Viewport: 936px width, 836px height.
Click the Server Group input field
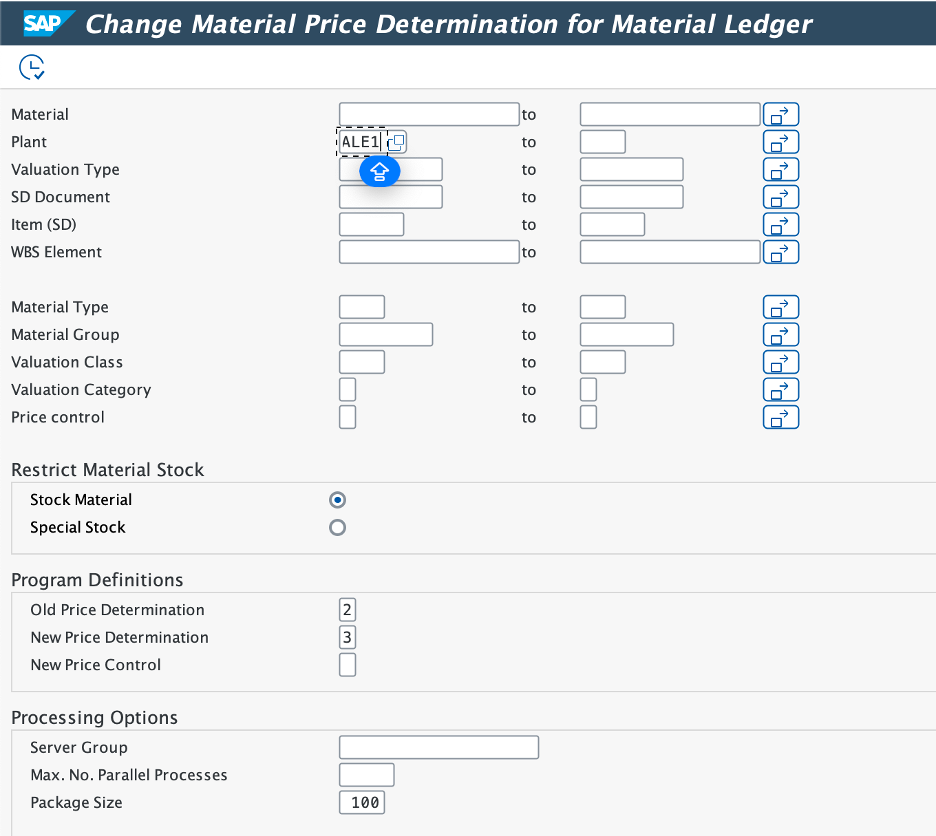438,747
